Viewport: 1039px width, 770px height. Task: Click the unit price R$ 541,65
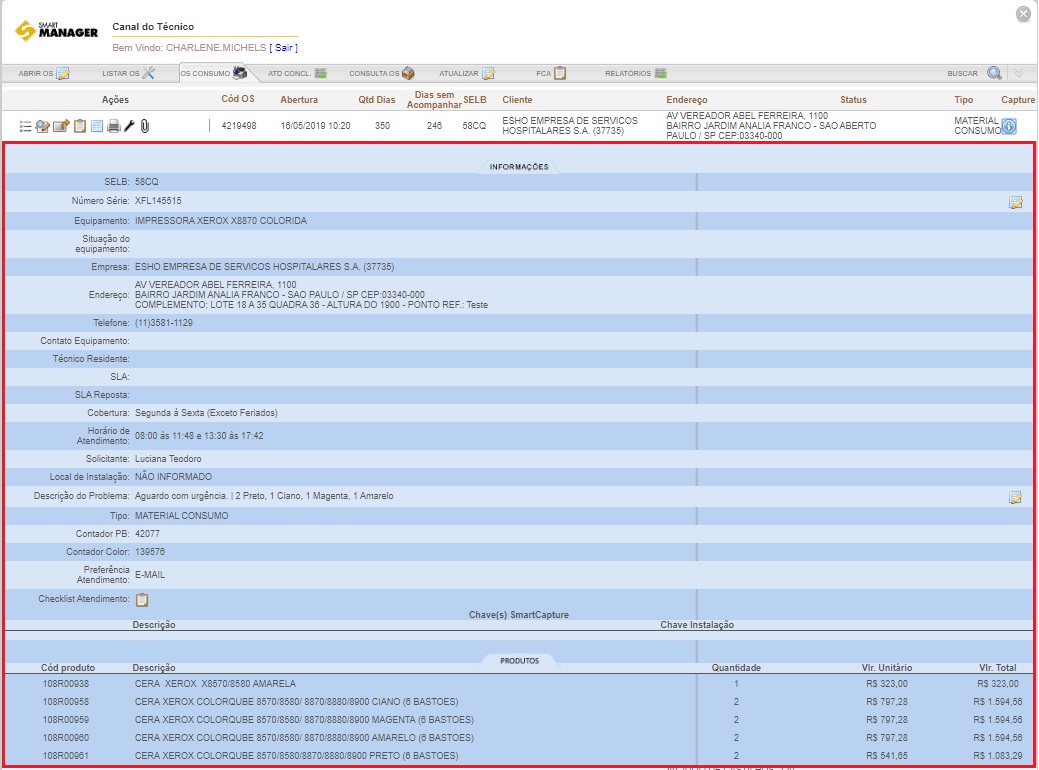887,755
